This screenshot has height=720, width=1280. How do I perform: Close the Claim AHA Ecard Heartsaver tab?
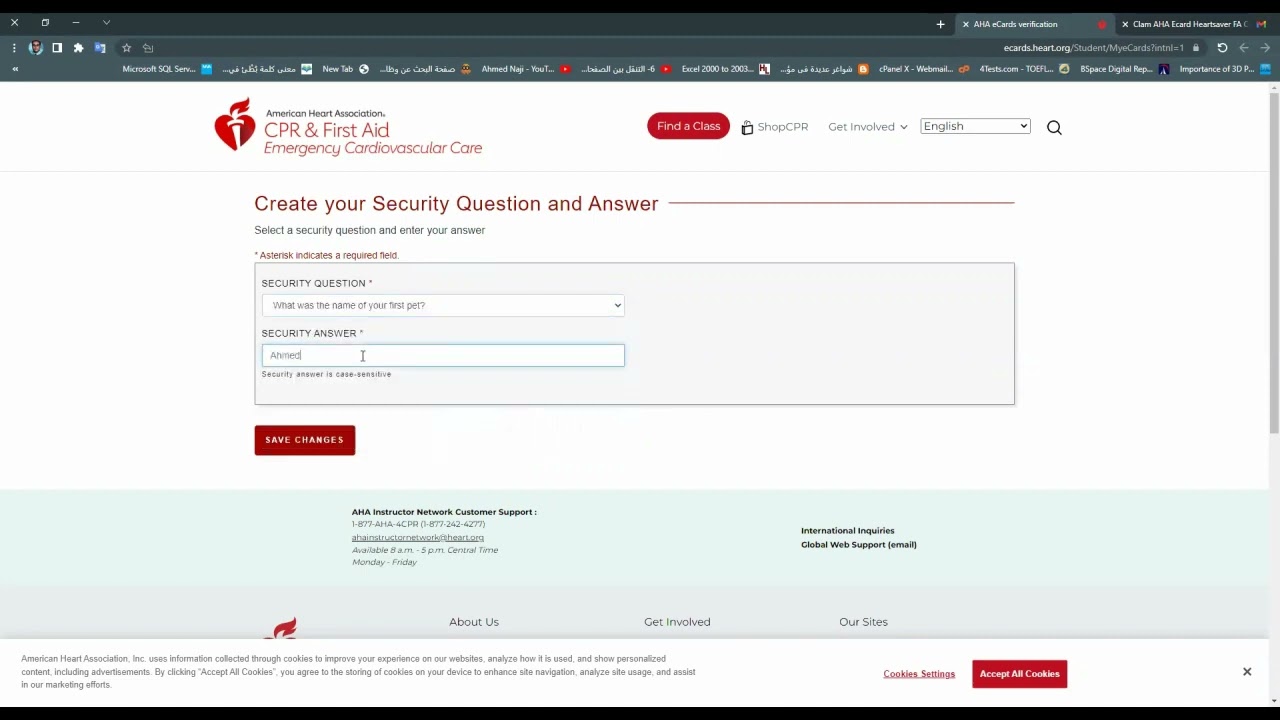1125,24
